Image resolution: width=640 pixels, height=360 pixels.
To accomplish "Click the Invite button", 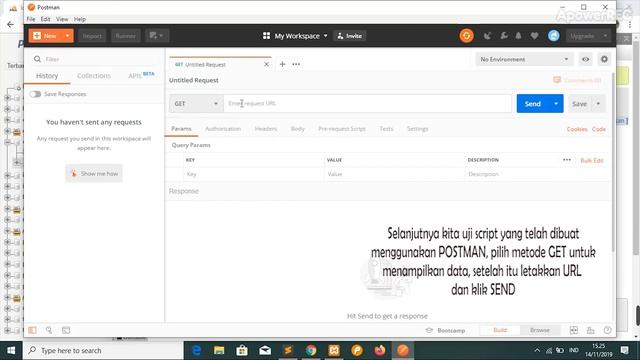I will pos(350,36).
